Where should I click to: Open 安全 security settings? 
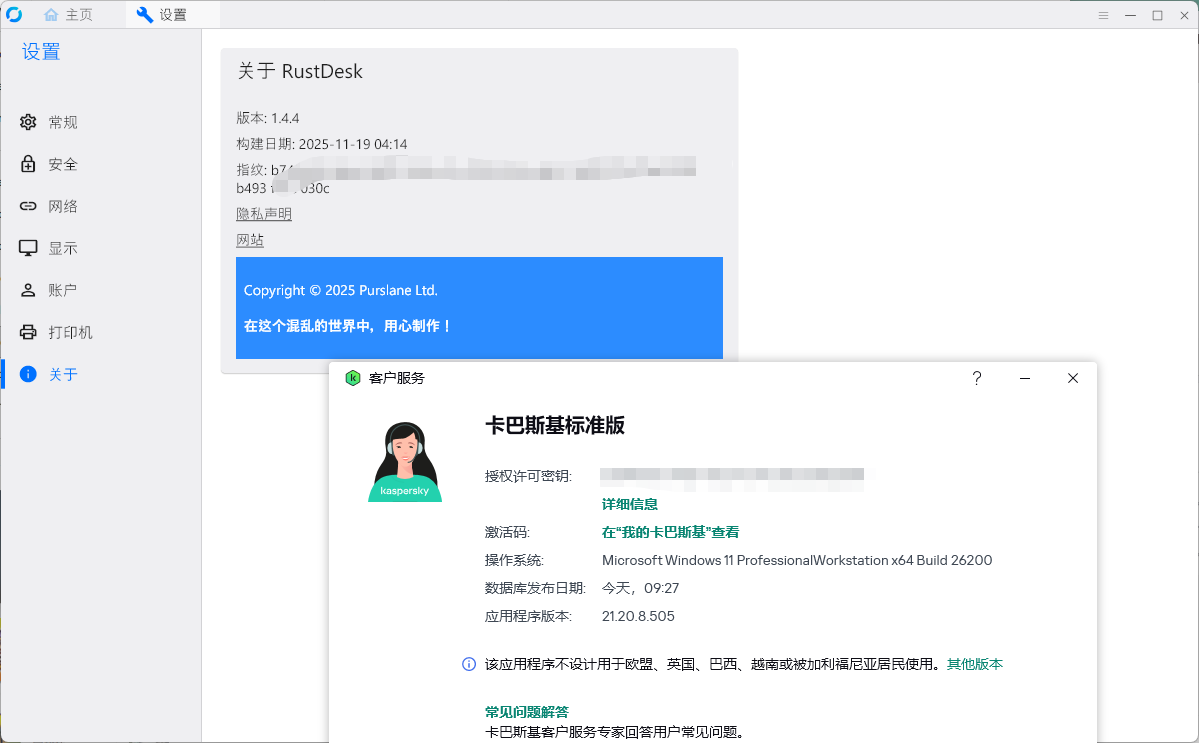[63, 164]
